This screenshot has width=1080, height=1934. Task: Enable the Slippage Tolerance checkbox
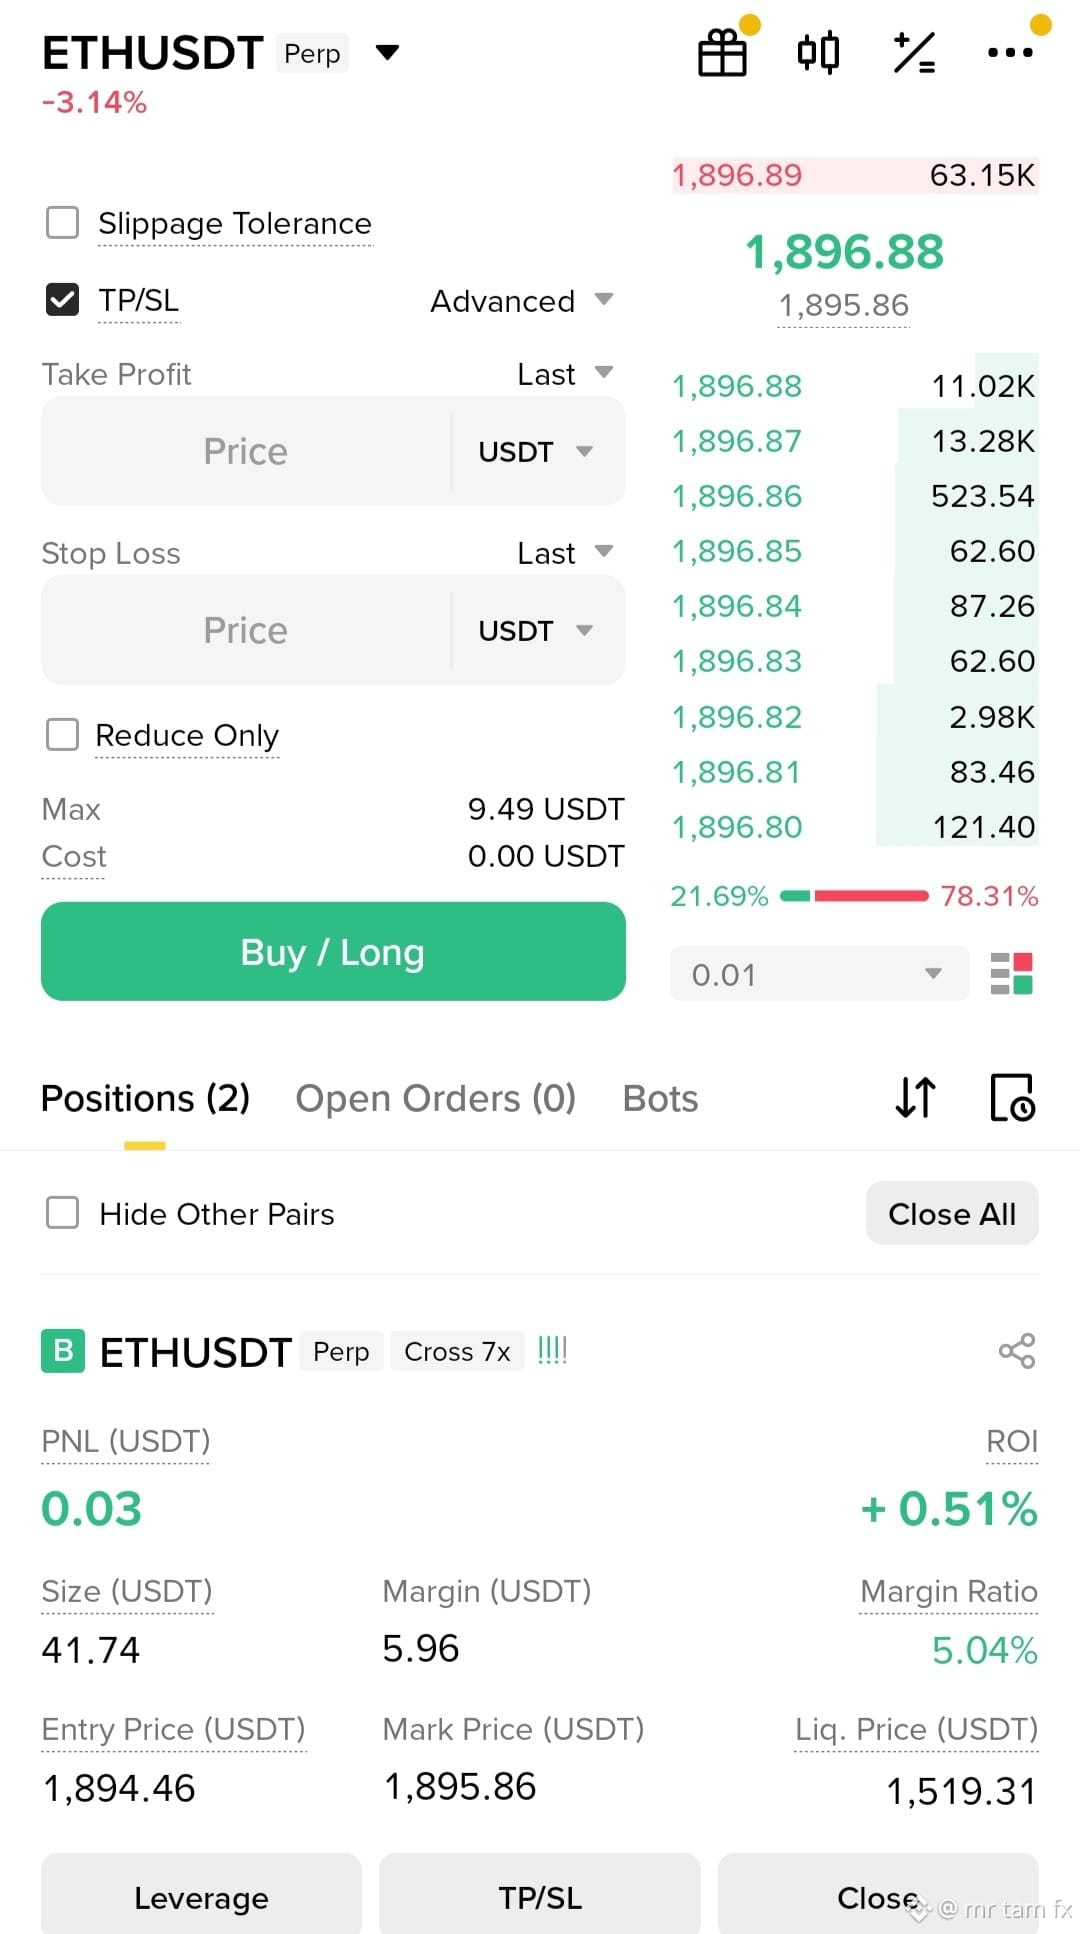63,223
